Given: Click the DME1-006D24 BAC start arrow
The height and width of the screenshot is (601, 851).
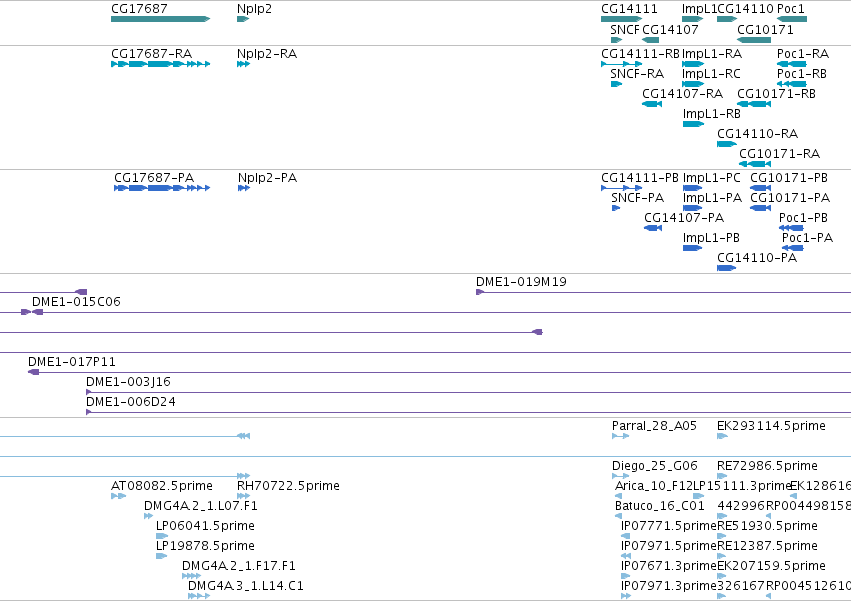Looking at the screenshot, I should click(x=88, y=412).
